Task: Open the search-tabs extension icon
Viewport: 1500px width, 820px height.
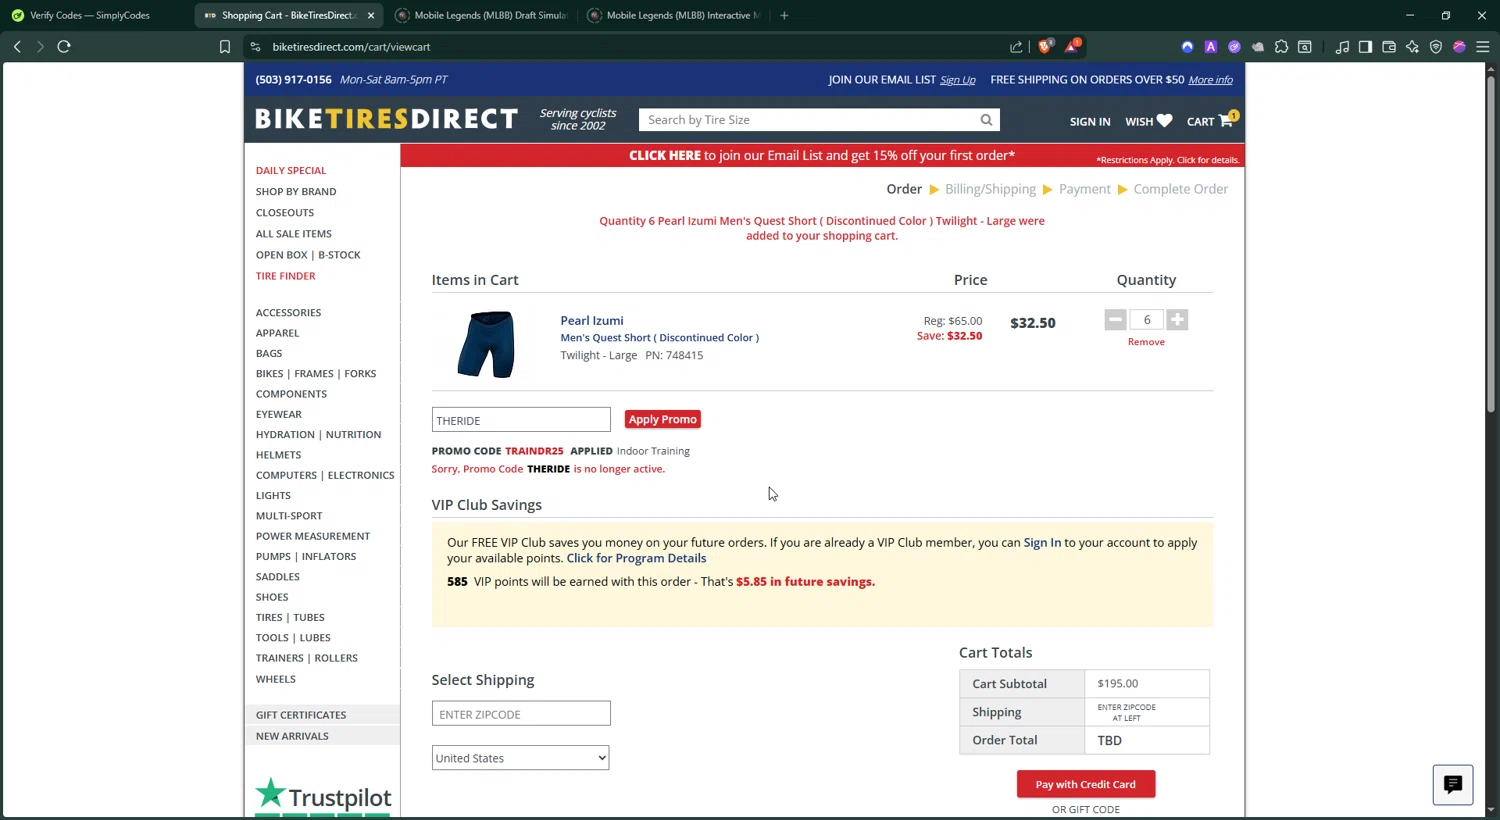Action: pos(1305,47)
